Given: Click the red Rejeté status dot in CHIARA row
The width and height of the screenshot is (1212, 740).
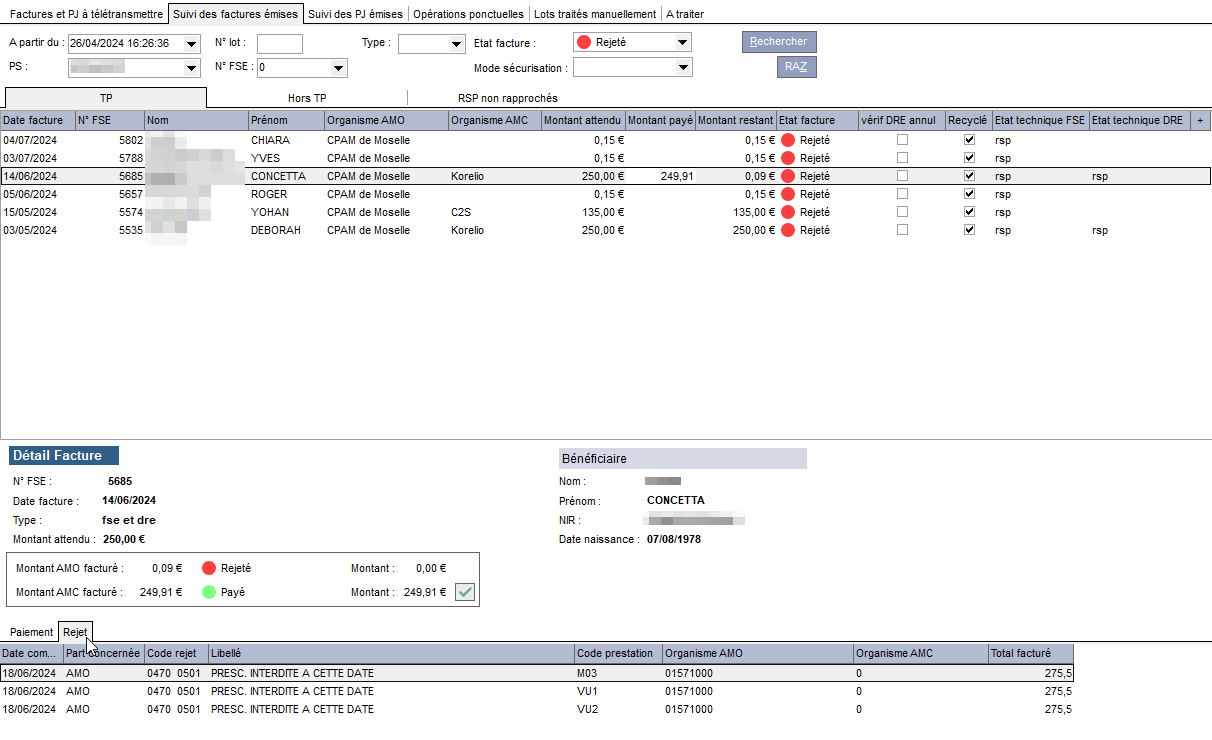Looking at the screenshot, I should tap(788, 140).
